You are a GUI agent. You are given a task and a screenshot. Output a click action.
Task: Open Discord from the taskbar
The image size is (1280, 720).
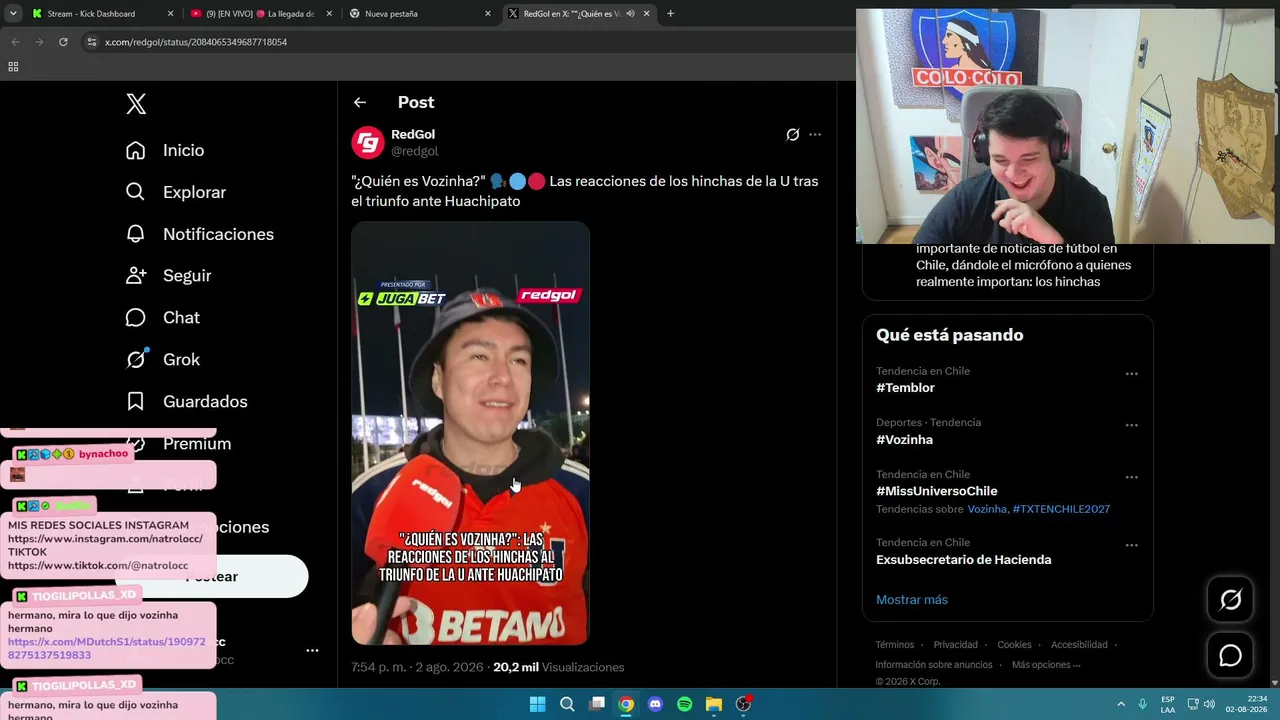coord(655,704)
